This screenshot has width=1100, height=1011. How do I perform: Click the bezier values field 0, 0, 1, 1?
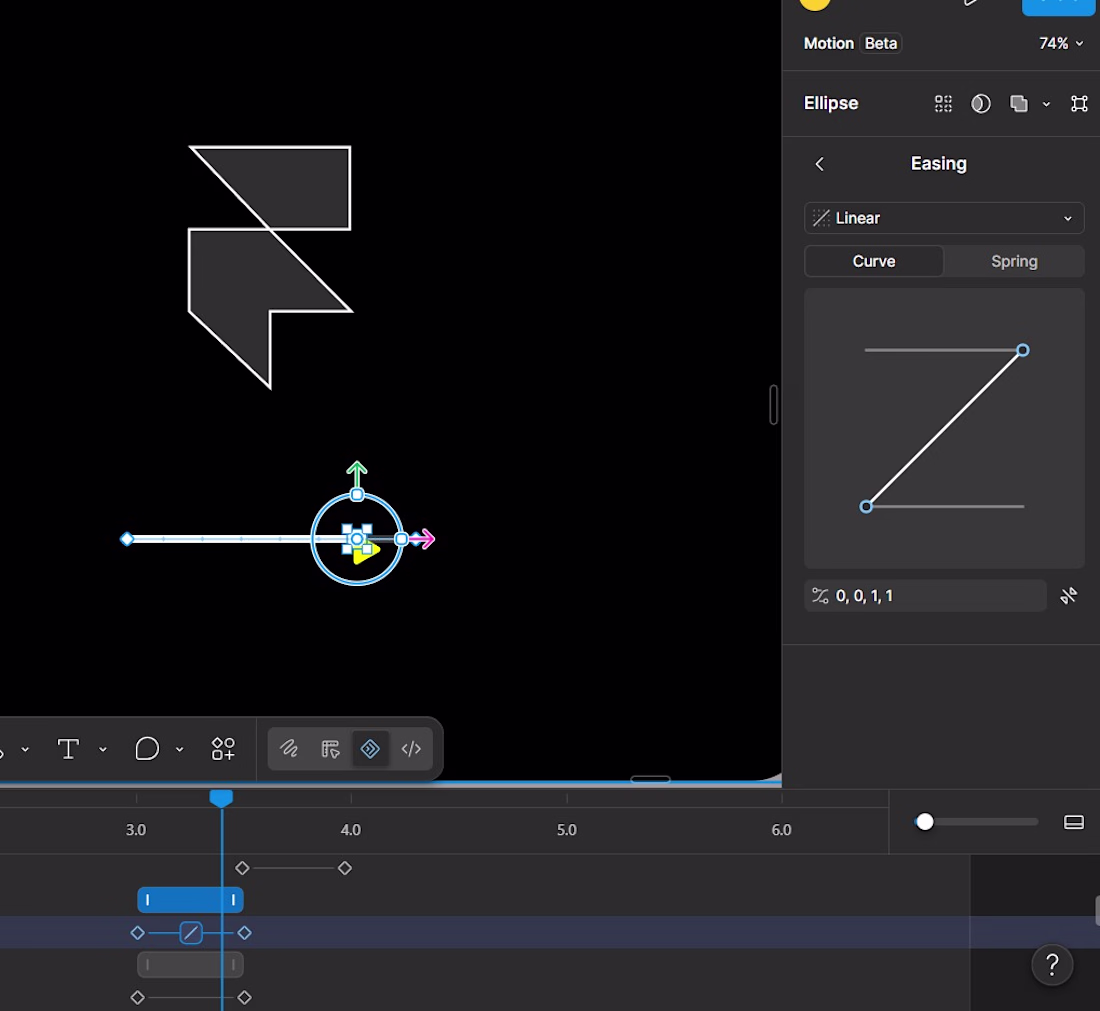(x=925, y=596)
